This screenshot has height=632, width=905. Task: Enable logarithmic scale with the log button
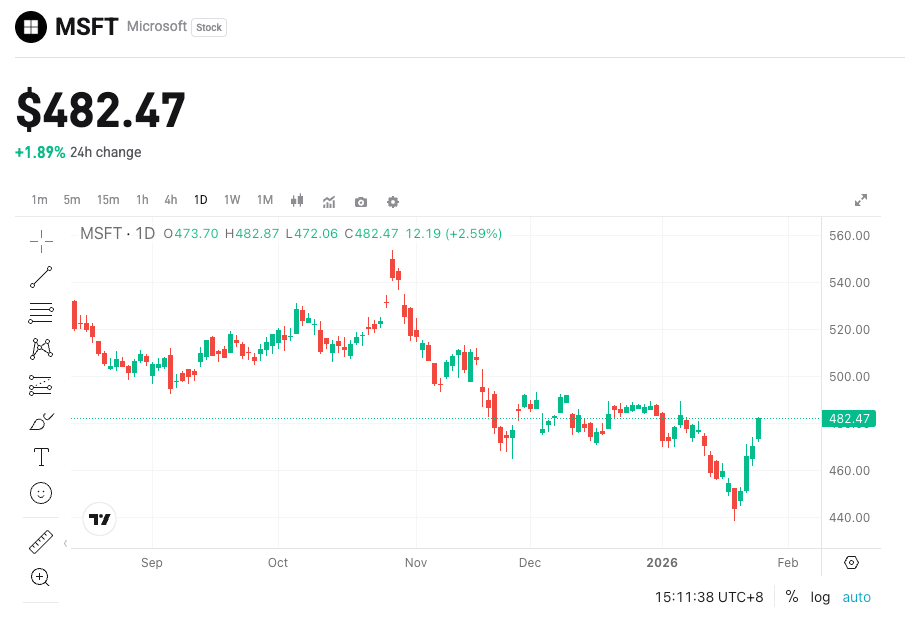tap(820, 597)
